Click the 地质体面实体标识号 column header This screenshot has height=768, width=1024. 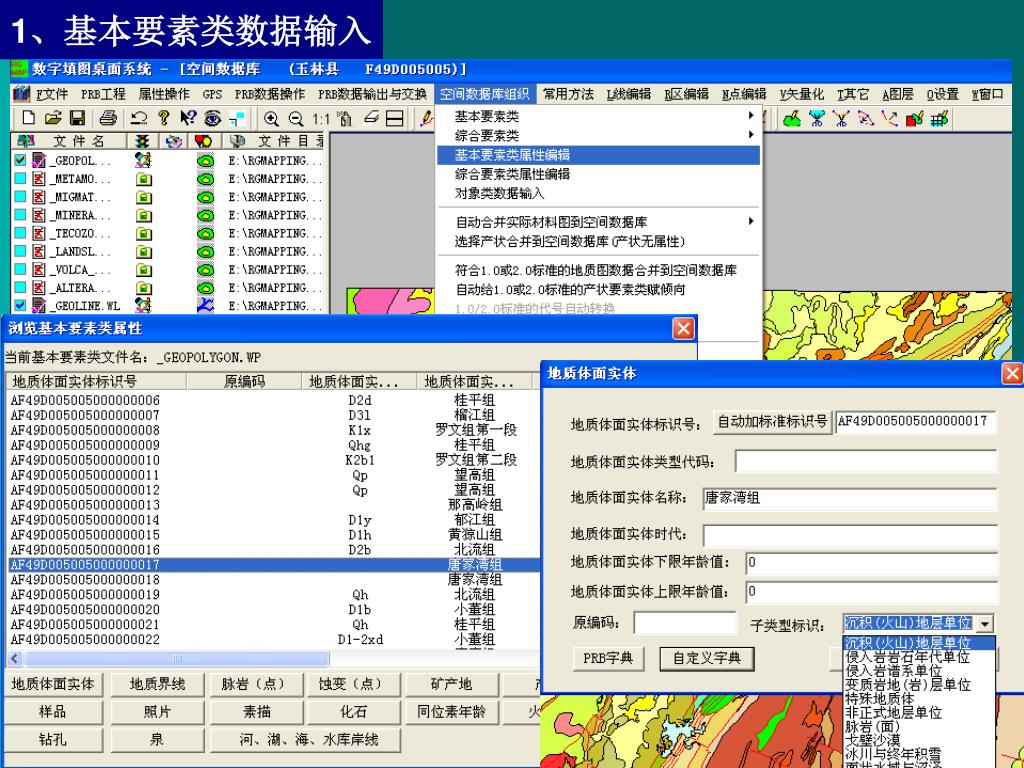[96, 381]
